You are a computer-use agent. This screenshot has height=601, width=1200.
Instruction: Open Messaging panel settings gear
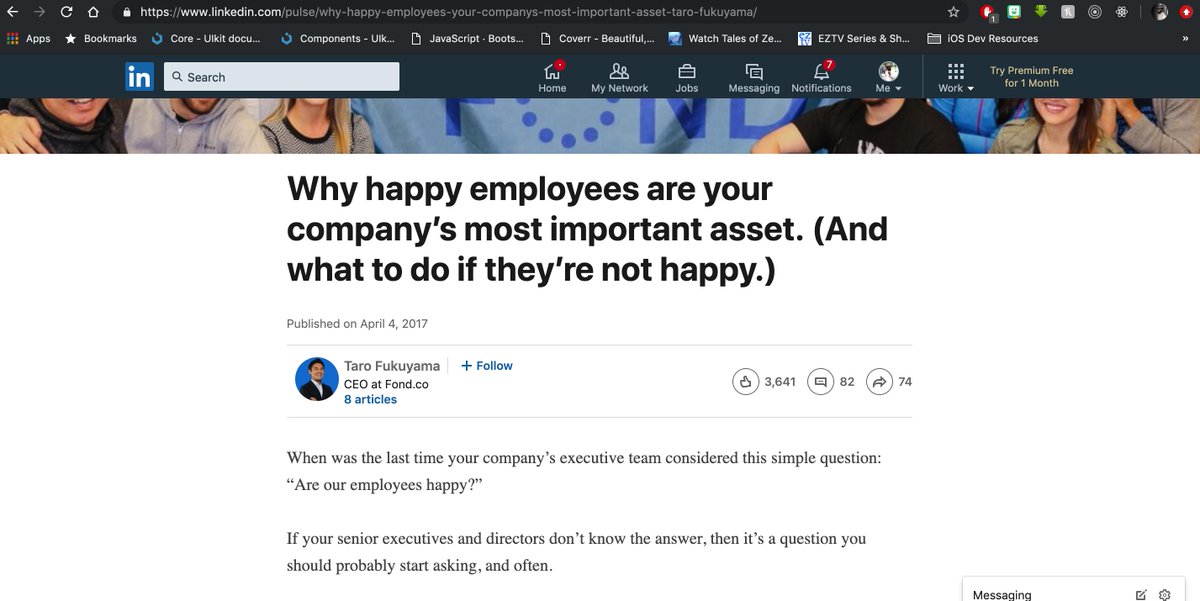click(x=1165, y=595)
